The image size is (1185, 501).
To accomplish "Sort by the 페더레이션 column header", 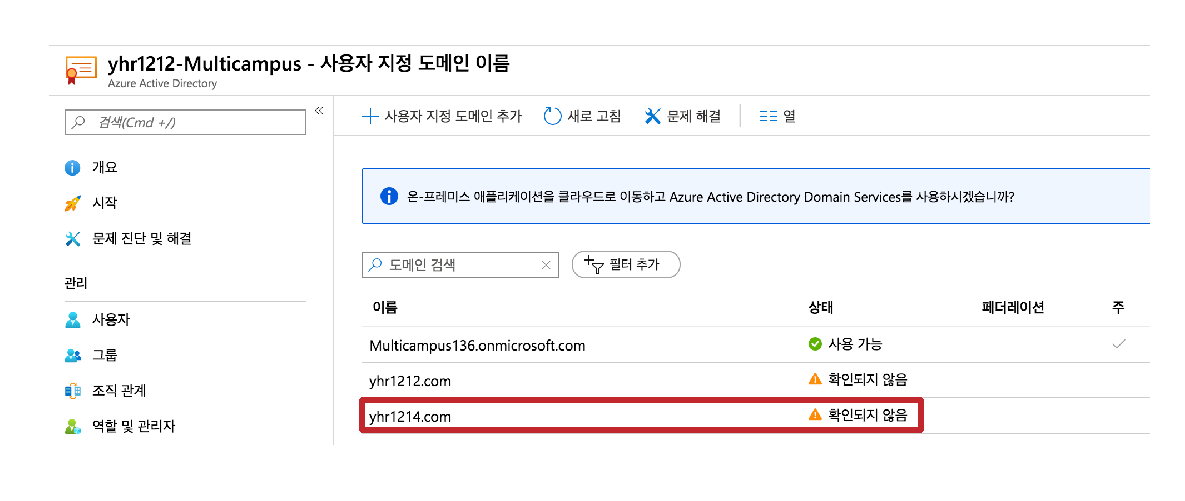I will 1012,308.
